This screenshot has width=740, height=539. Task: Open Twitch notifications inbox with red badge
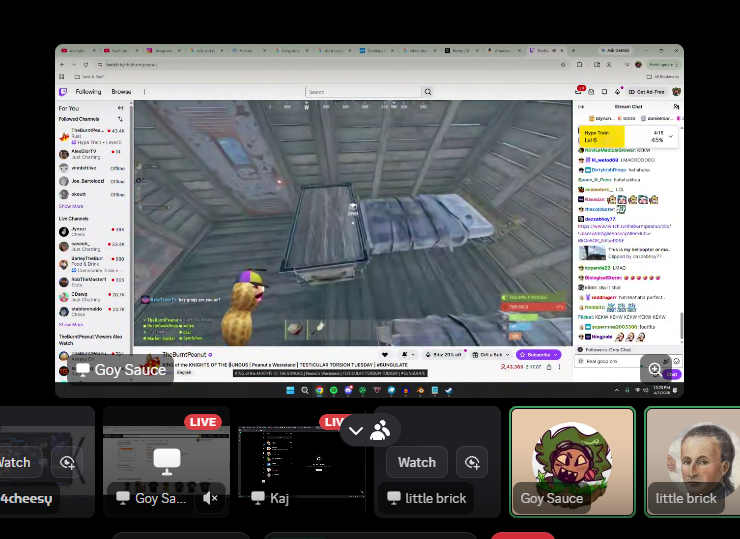tap(579, 91)
